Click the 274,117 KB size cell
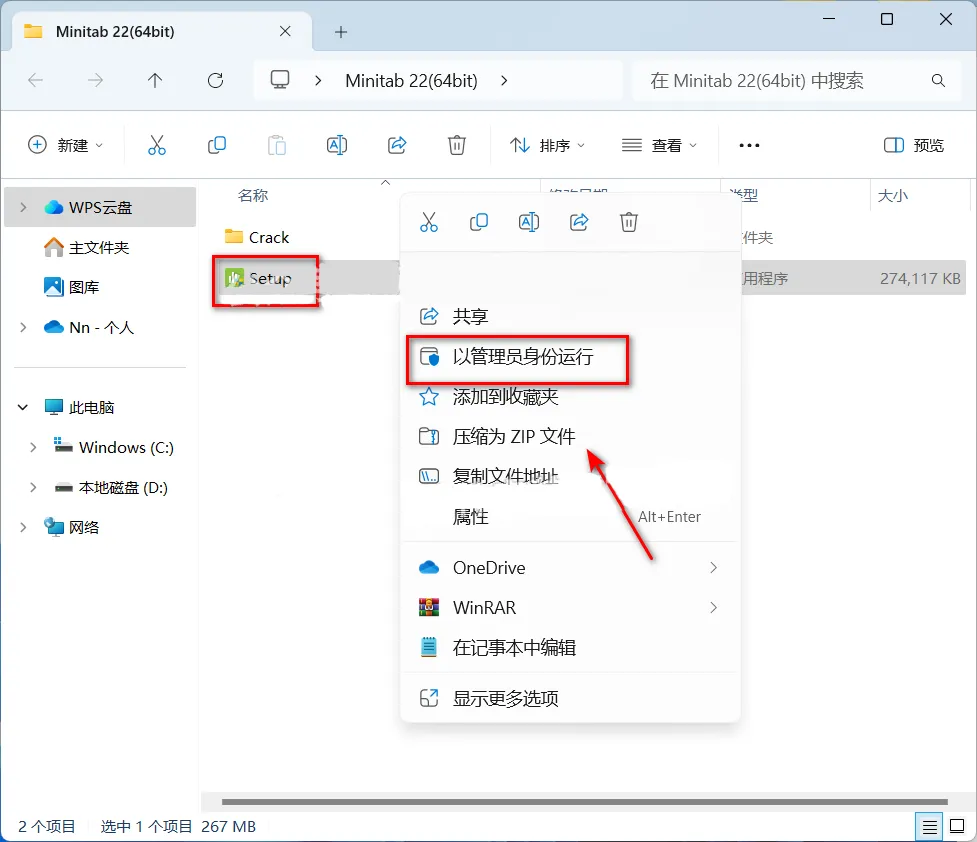977x842 pixels. point(920,278)
